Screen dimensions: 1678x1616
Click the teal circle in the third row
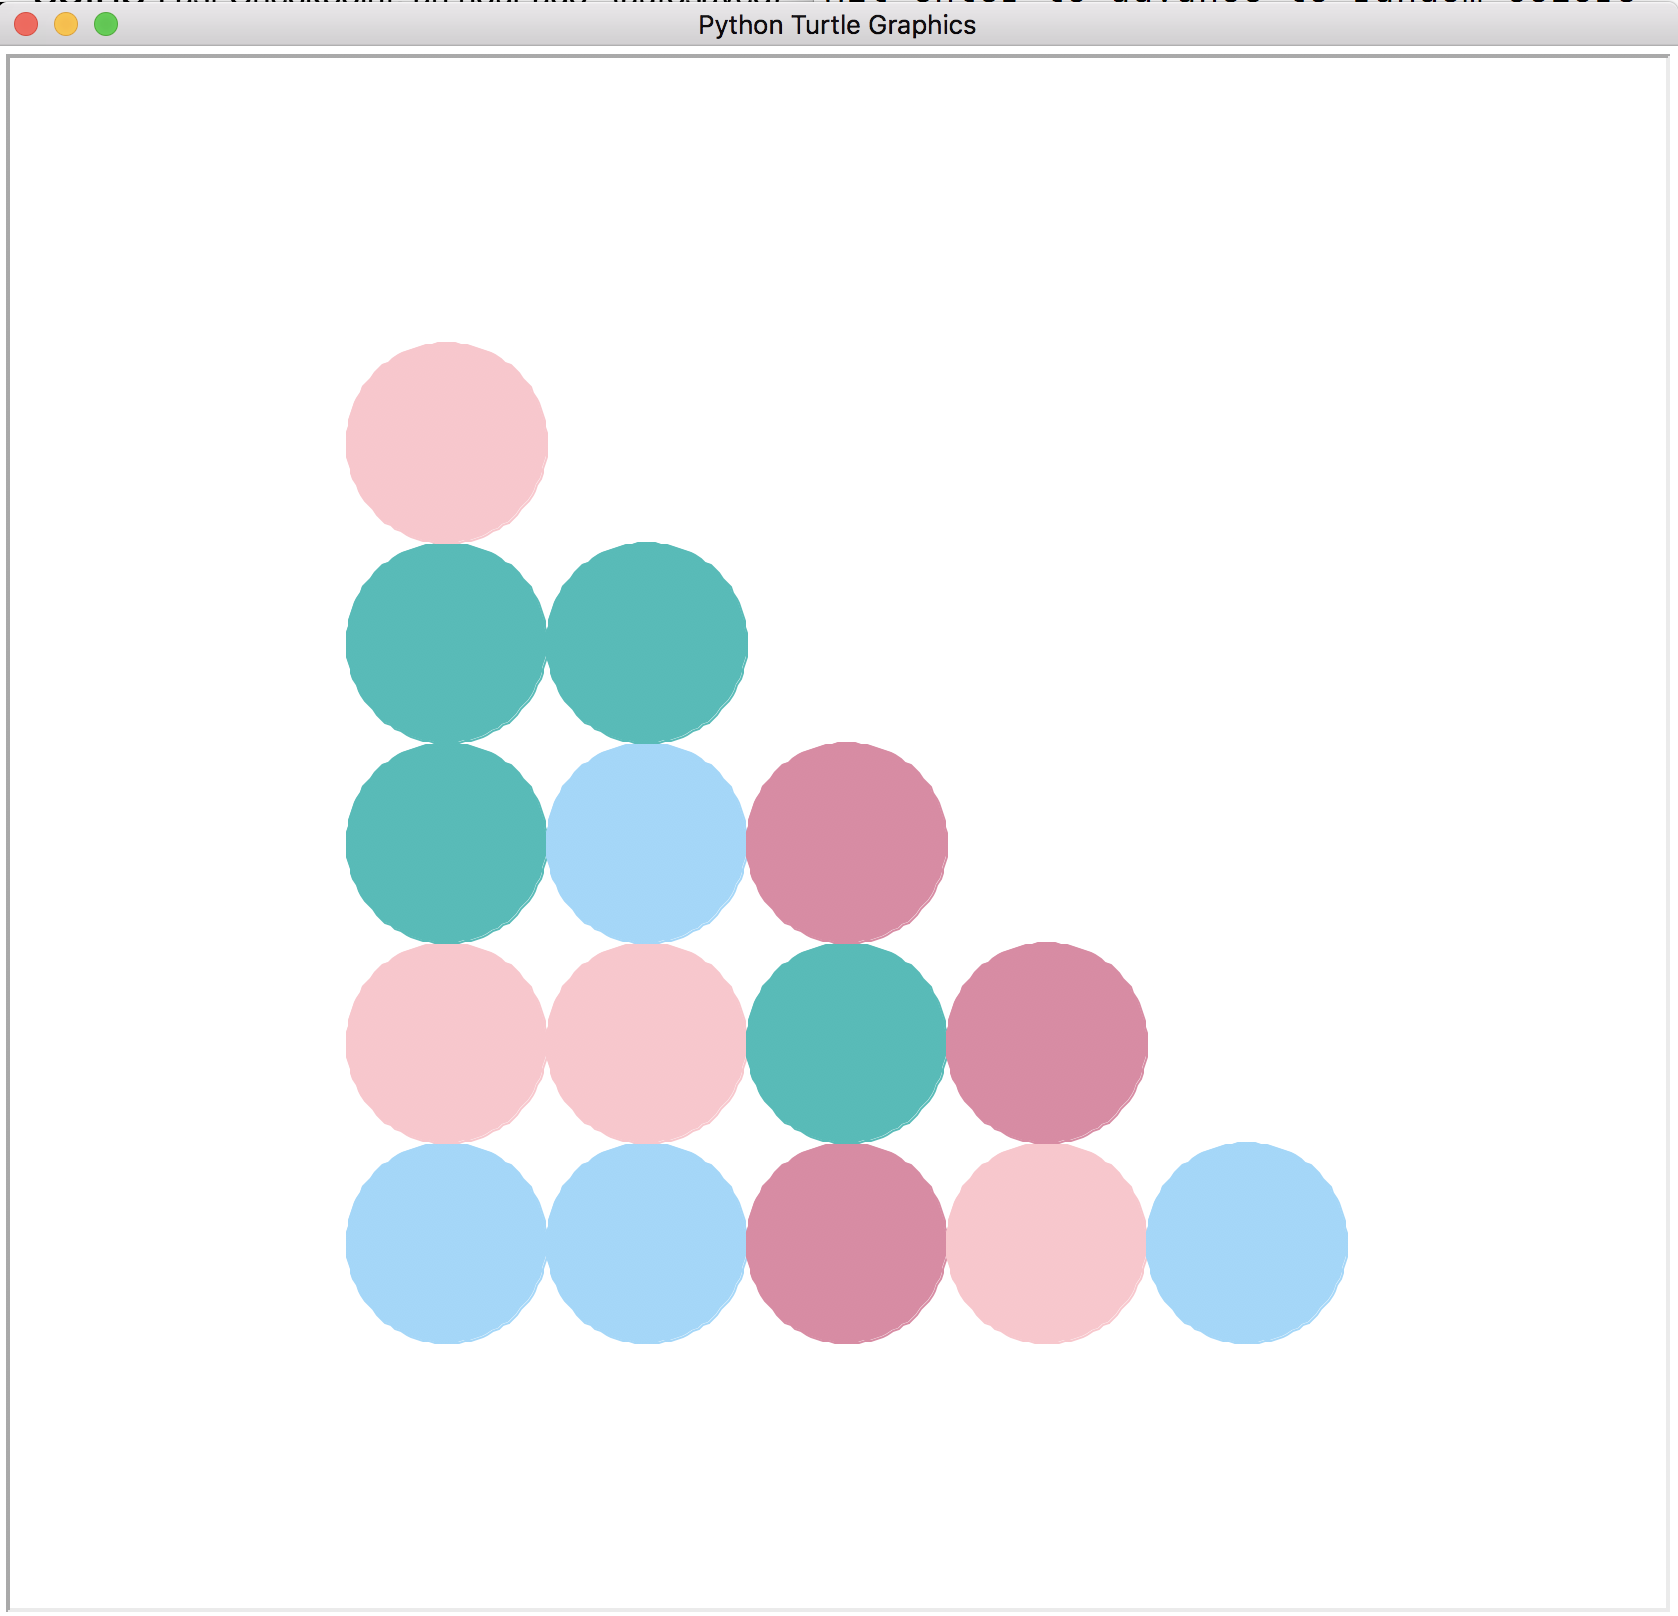click(x=447, y=843)
